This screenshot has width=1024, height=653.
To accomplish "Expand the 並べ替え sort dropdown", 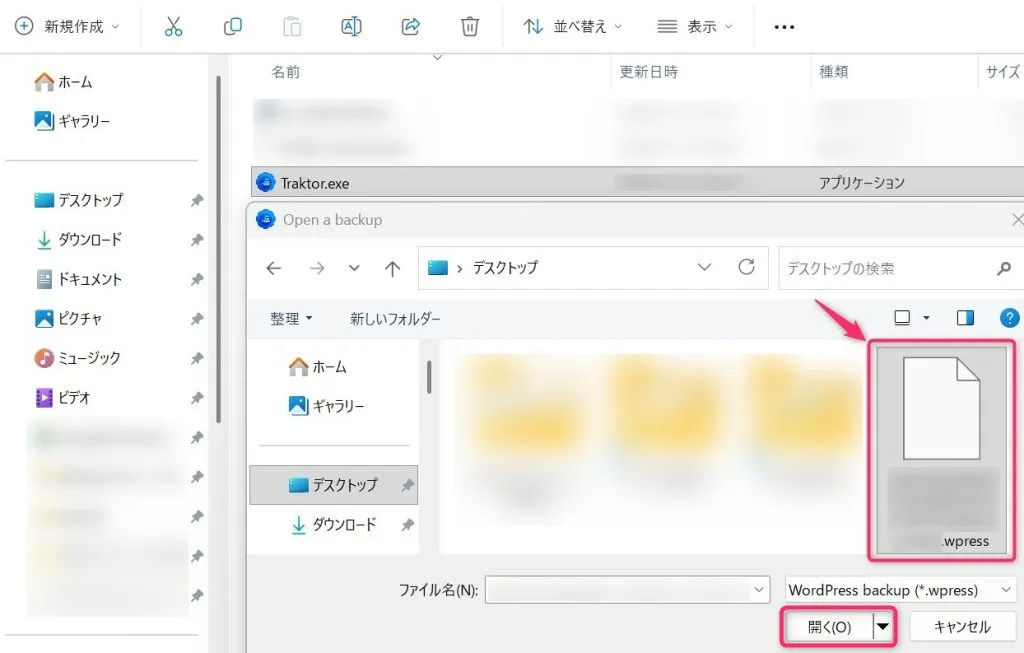I will 573,27.
